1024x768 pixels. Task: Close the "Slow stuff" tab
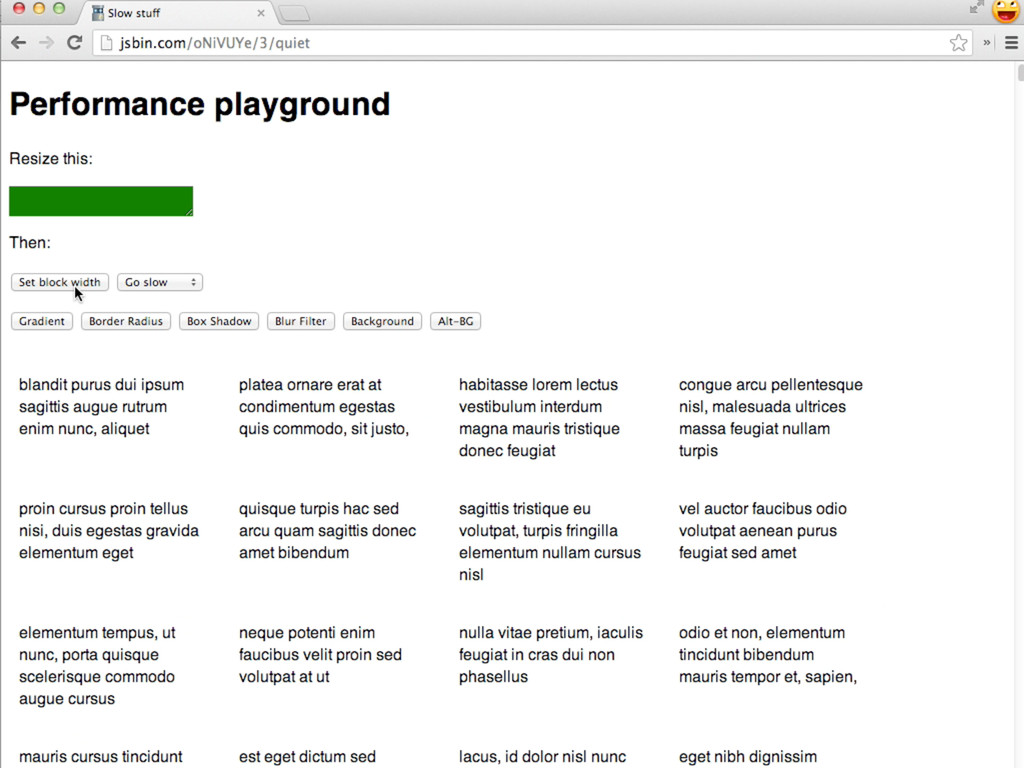pos(261,13)
